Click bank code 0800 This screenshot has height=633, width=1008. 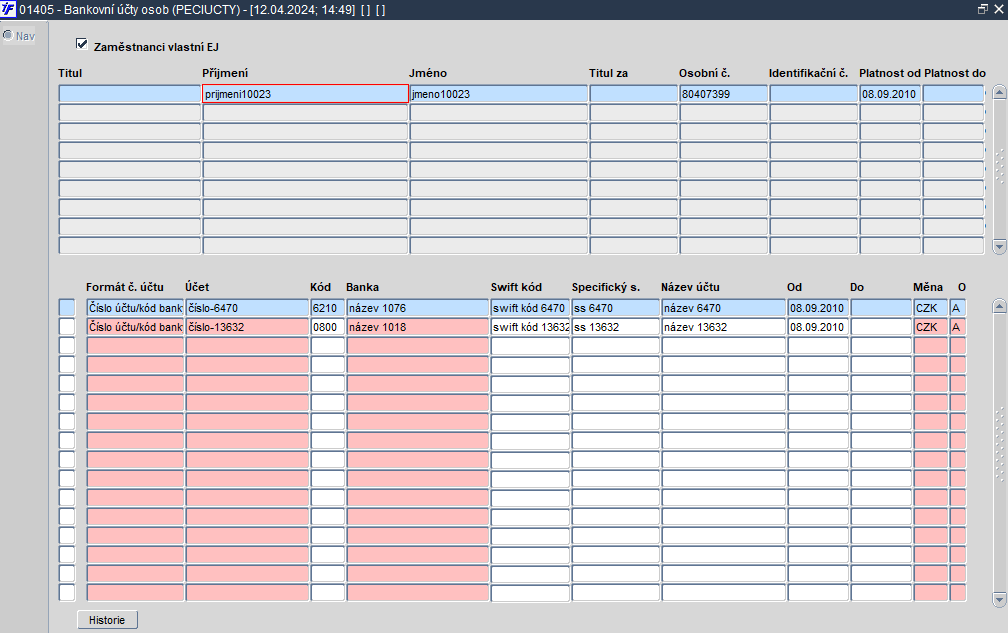point(328,327)
